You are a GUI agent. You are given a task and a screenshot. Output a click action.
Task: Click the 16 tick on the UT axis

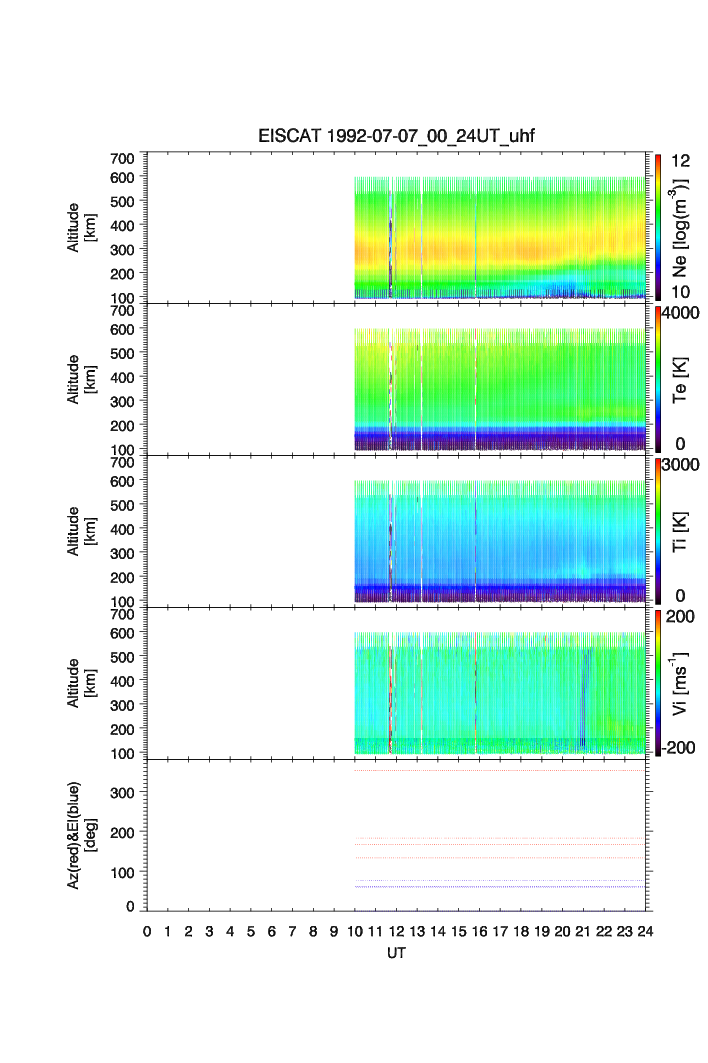(x=479, y=931)
